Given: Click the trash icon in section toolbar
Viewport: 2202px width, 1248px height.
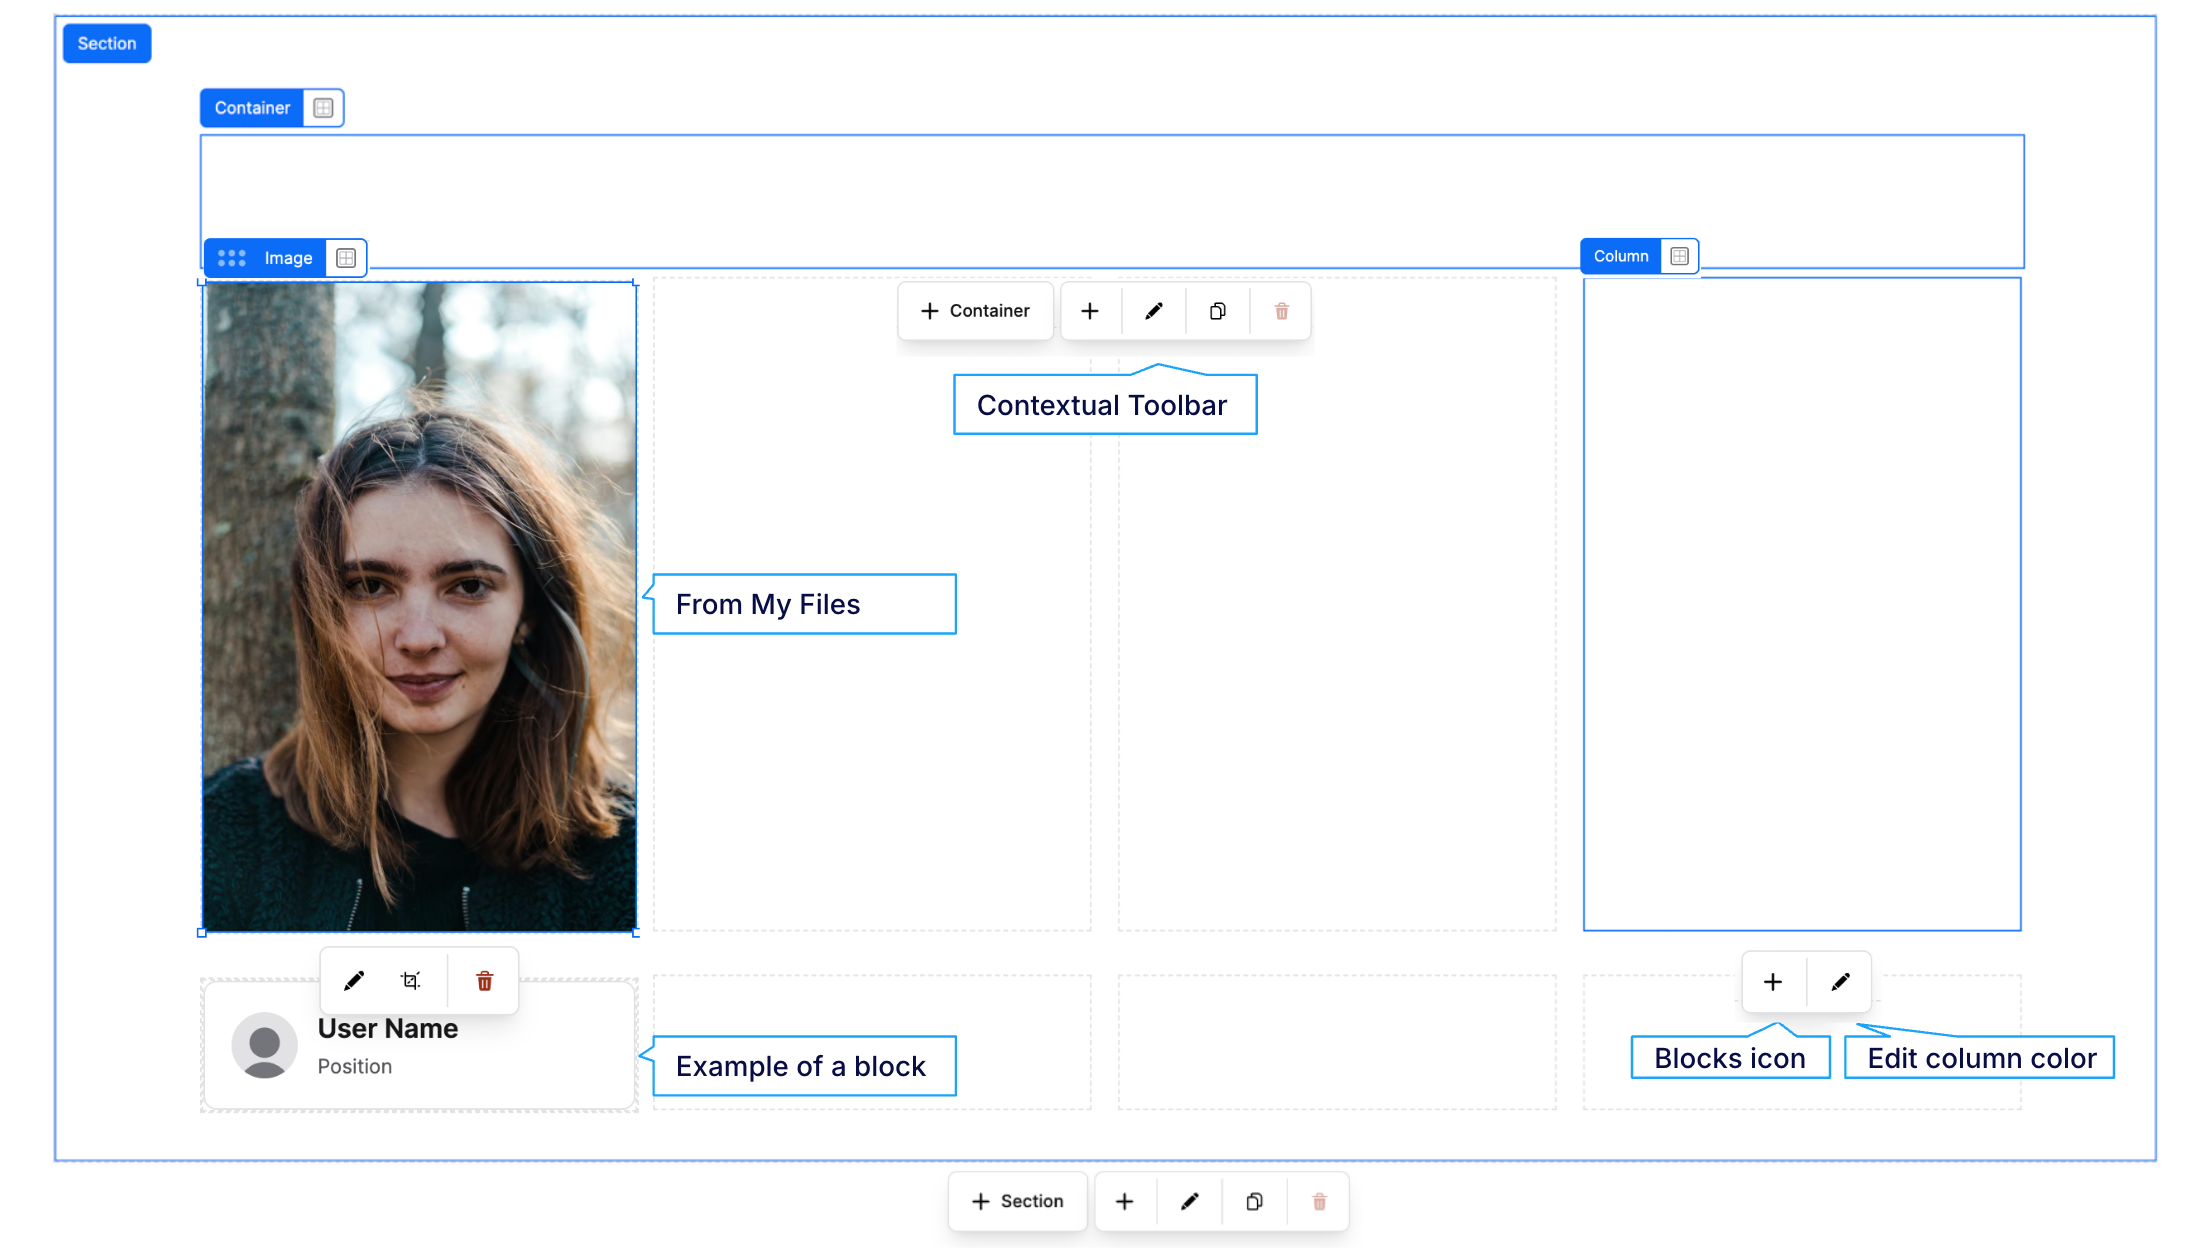Looking at the screenshot, I should tap(1320, 1201).
